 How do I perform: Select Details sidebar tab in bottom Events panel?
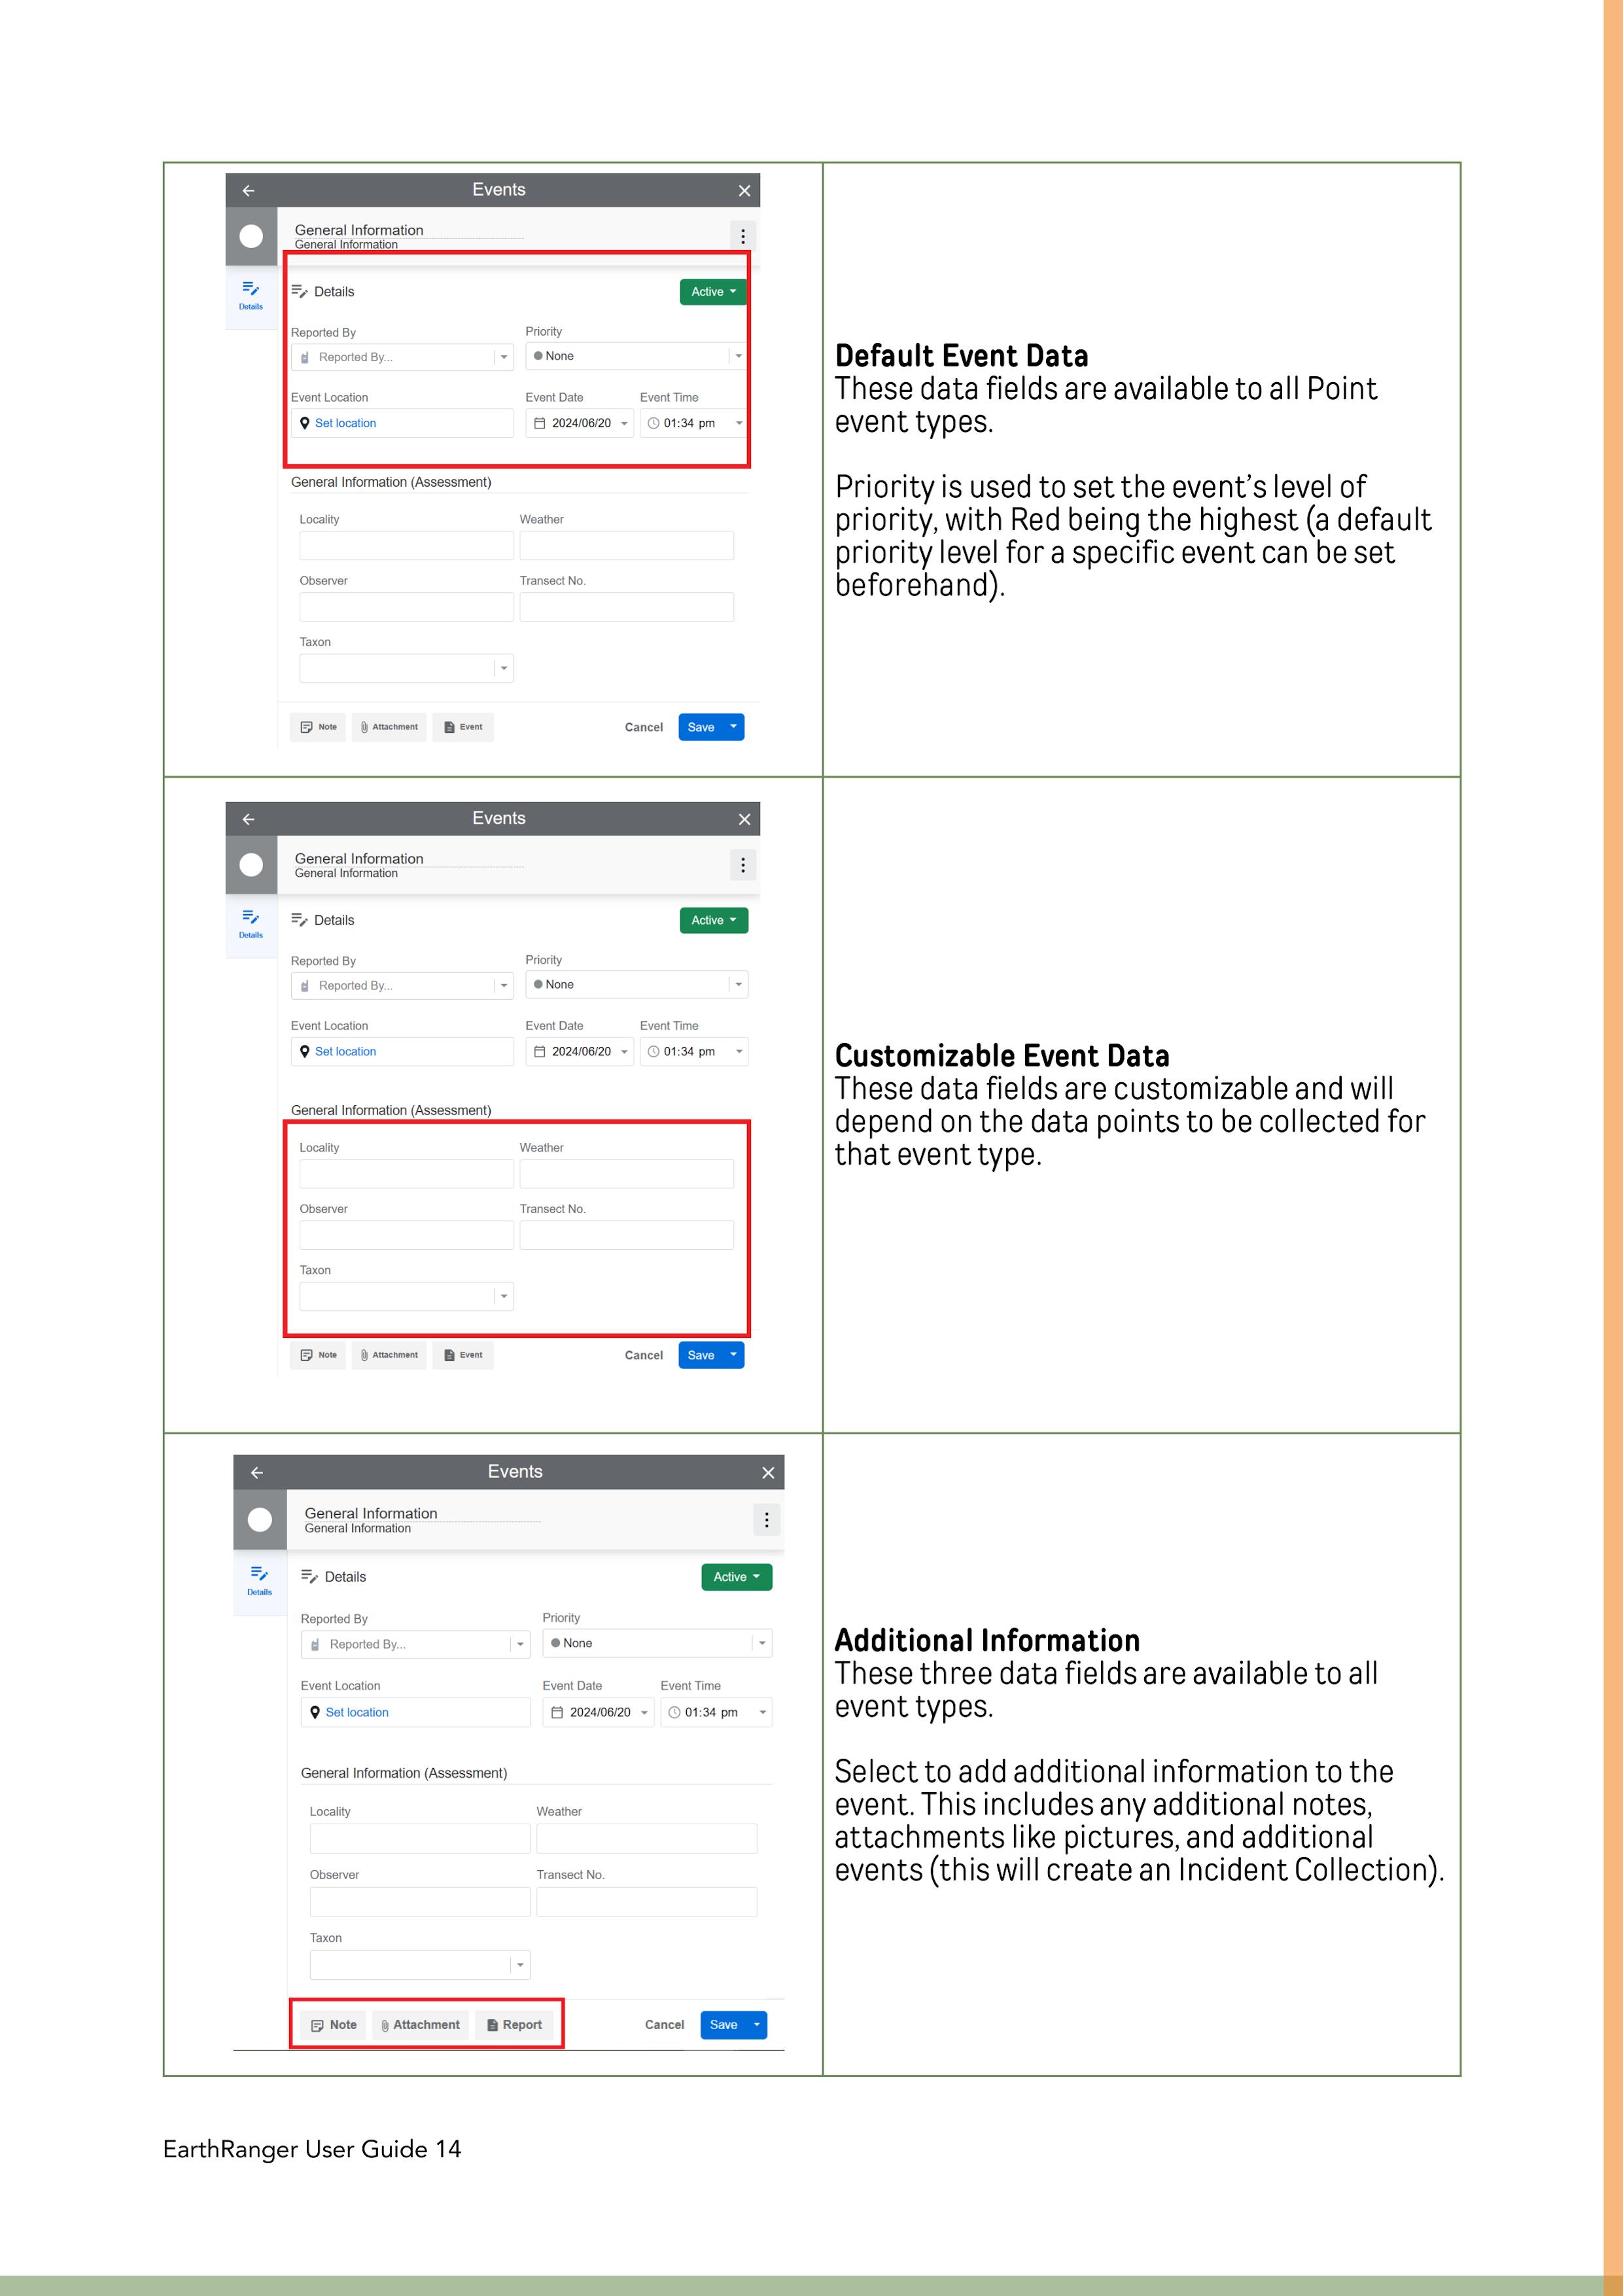pos(259,1579)
